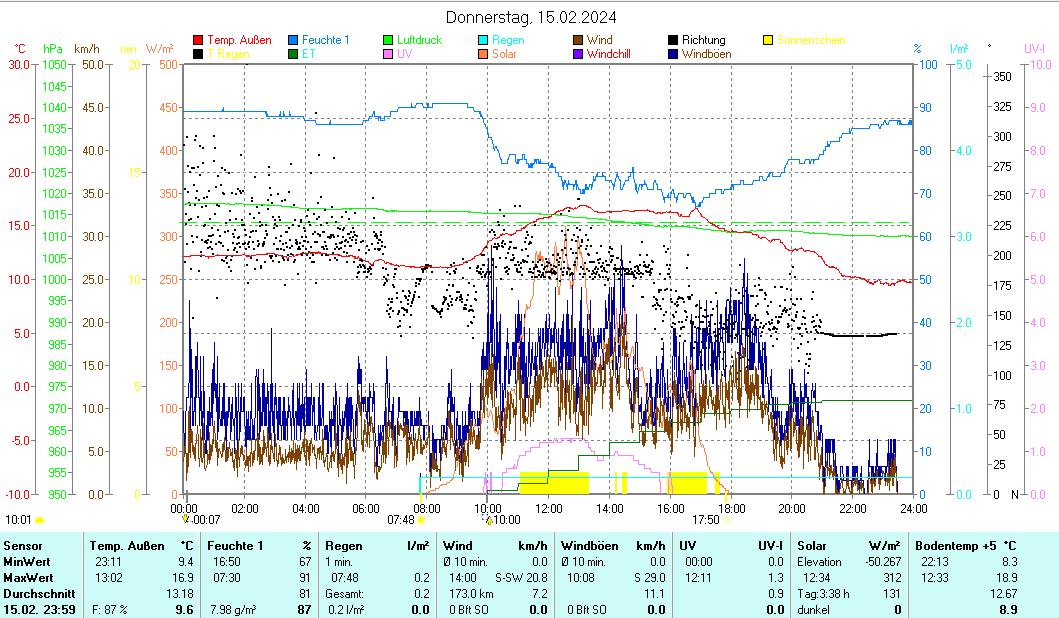
Task: Click the green Luftdruck legend square
Action: tap(389, 41)
